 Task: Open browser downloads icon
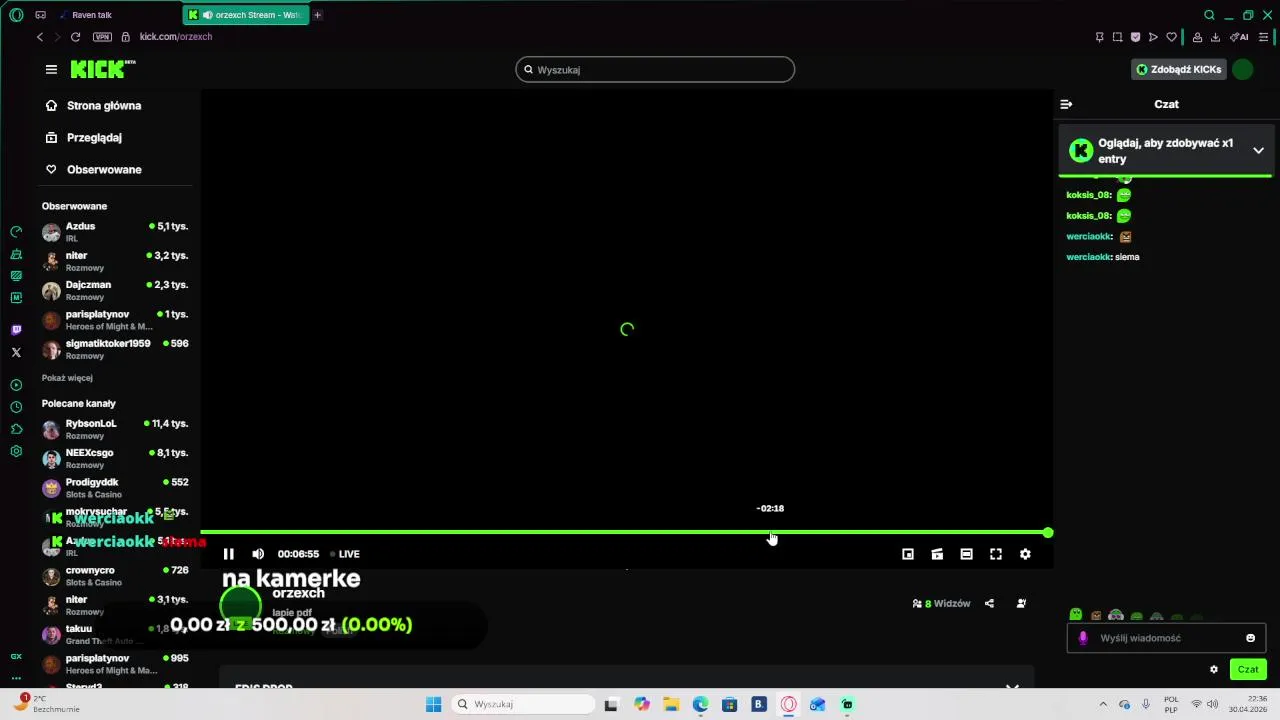click(1215, 37)
